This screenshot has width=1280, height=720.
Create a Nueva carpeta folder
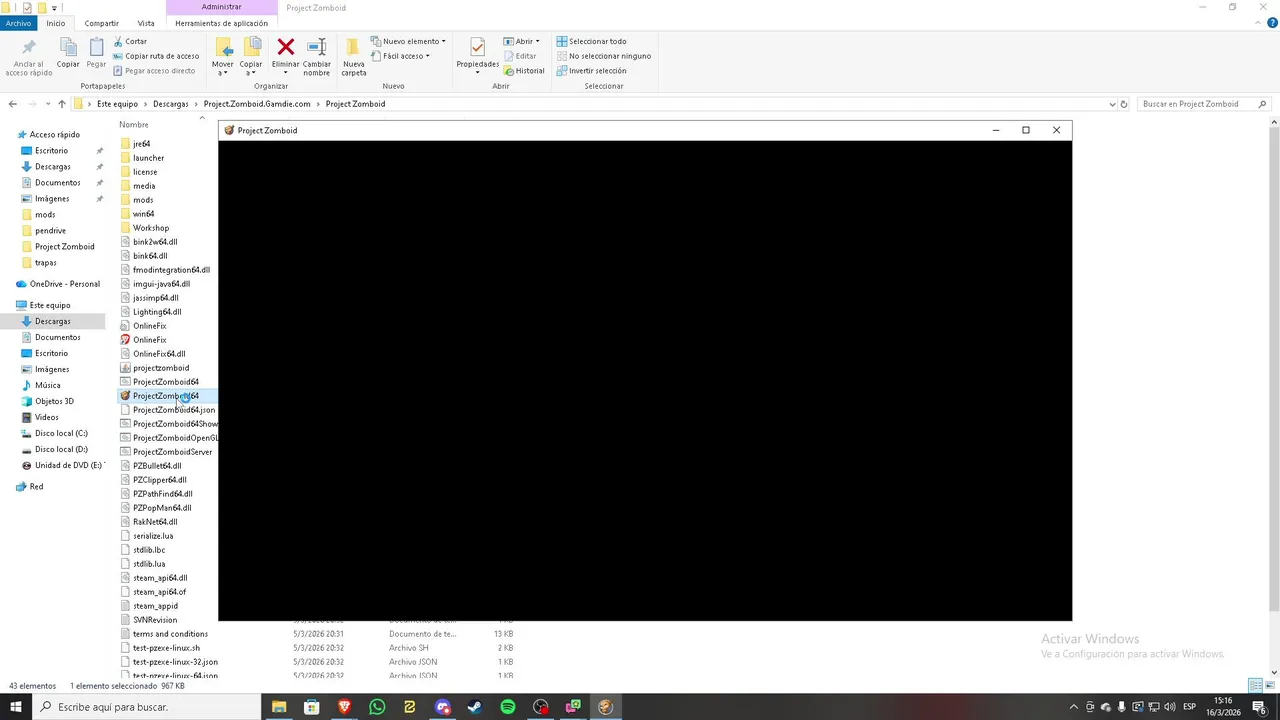(x=354, y=57)
